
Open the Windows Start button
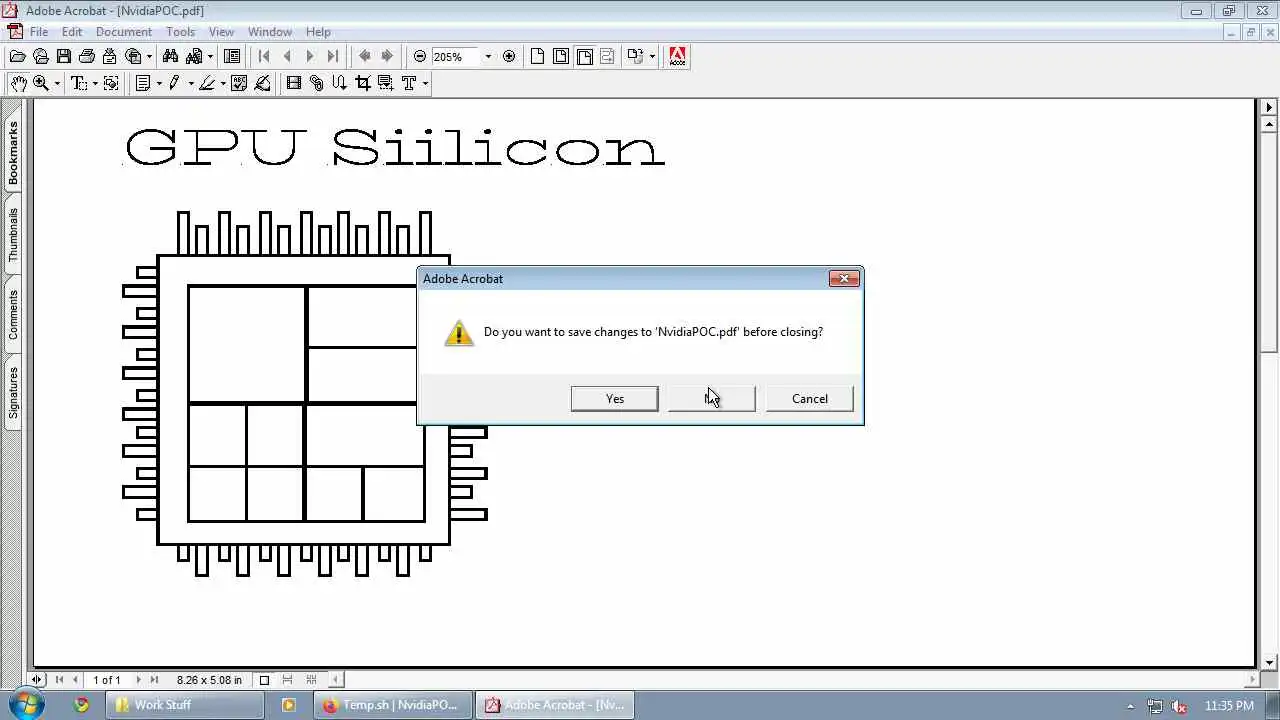point(24,705)
